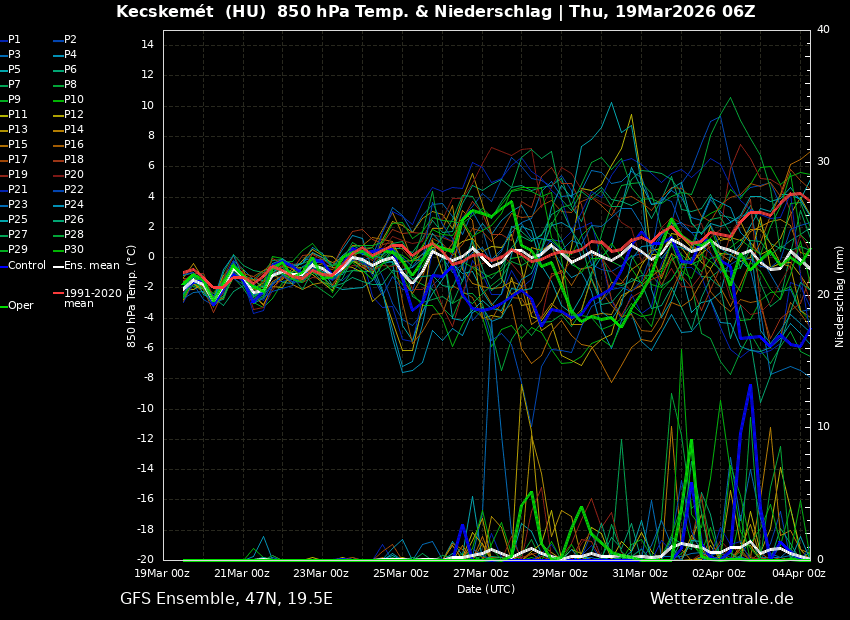Click the 27Mar 00z date tick label
850x620 pixels.
tap(481, 574)
